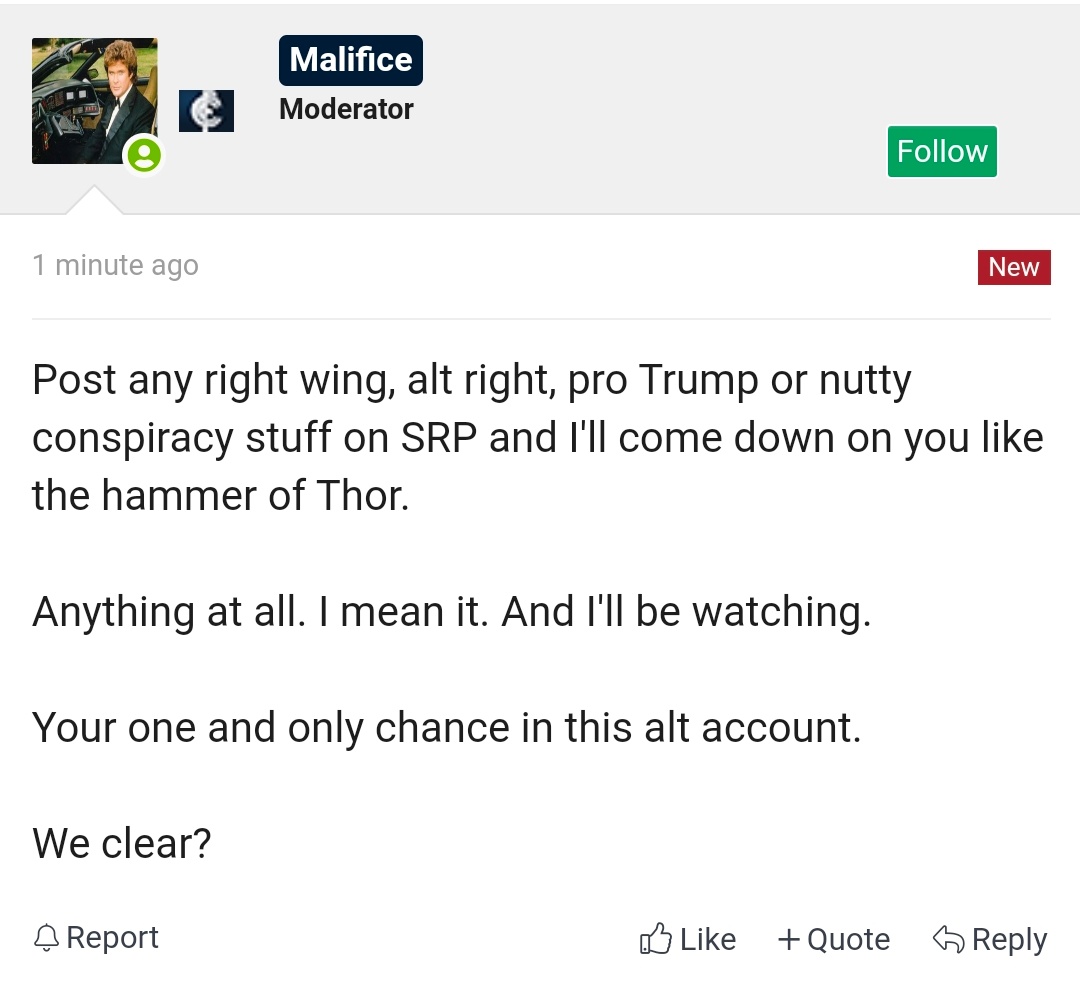The height and width of the screenshot is (994, 1080).
Task: Reply to Malifice's post
Action: click(1009, 940)
